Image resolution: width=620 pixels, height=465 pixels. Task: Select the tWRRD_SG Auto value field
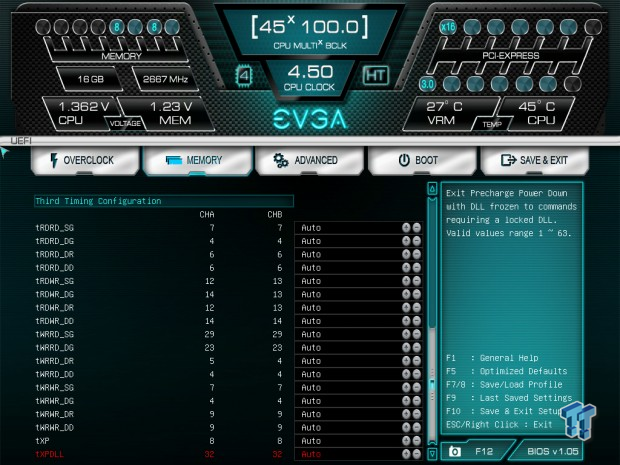pos(358,334)
